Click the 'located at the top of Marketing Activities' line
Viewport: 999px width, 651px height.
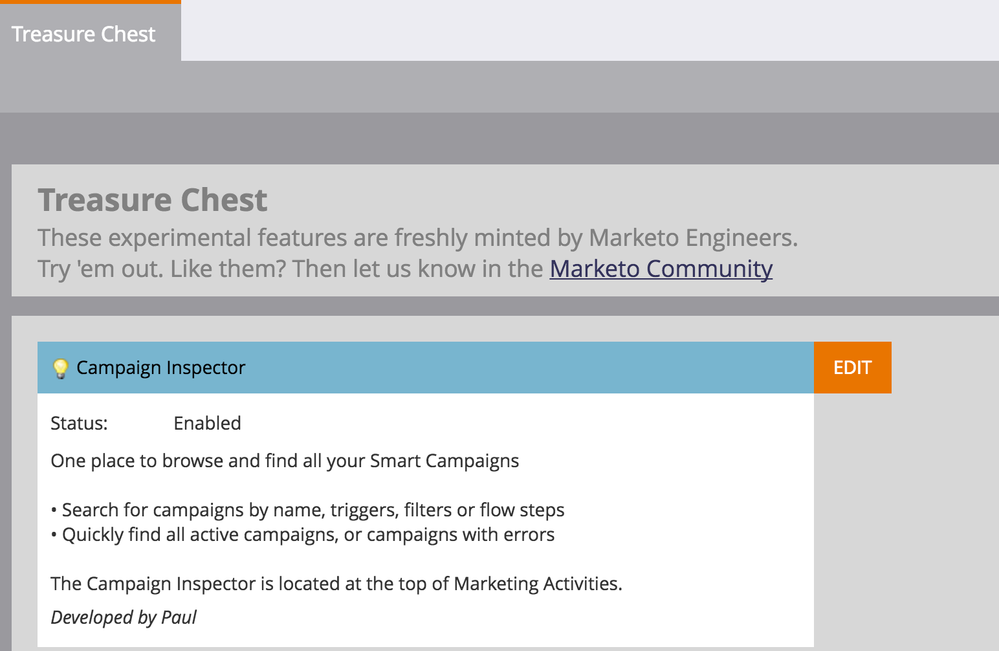click(336, 583)
